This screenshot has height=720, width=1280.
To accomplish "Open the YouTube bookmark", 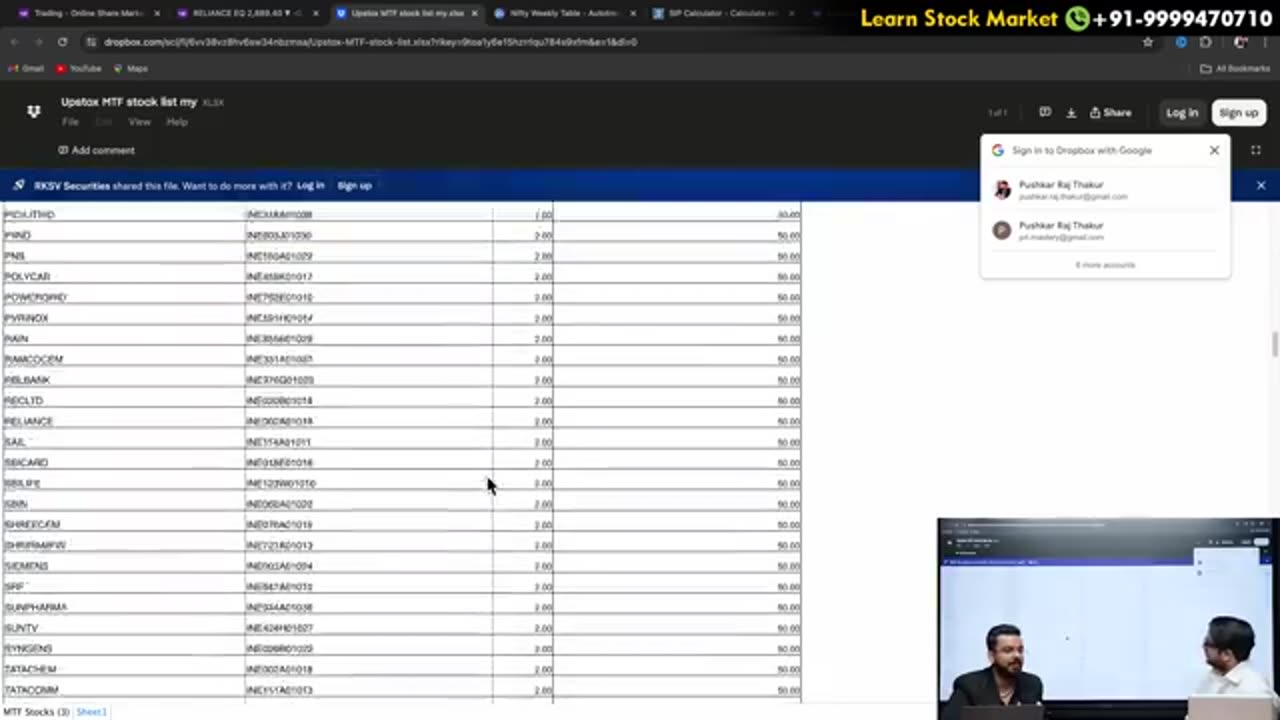I will [x=79, y=68].
